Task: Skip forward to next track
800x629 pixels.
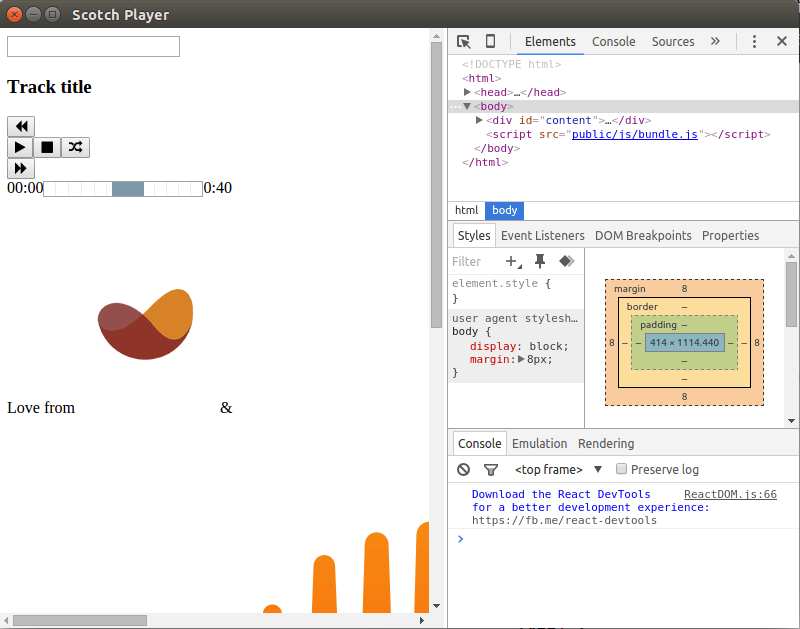Action: 21,168
